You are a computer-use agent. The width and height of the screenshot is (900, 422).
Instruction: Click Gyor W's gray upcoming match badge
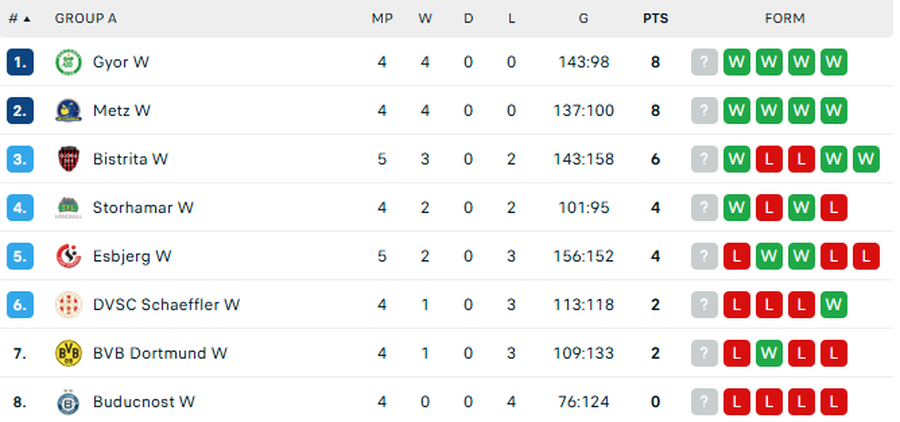704,62
